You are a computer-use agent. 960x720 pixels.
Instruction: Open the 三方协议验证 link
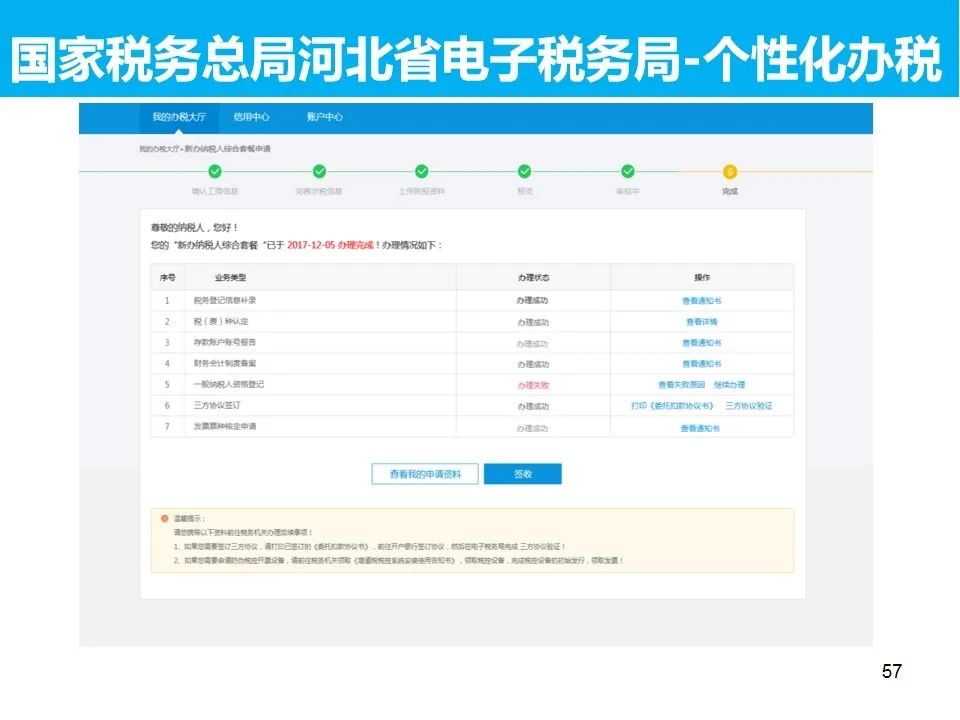coord(749,406)
